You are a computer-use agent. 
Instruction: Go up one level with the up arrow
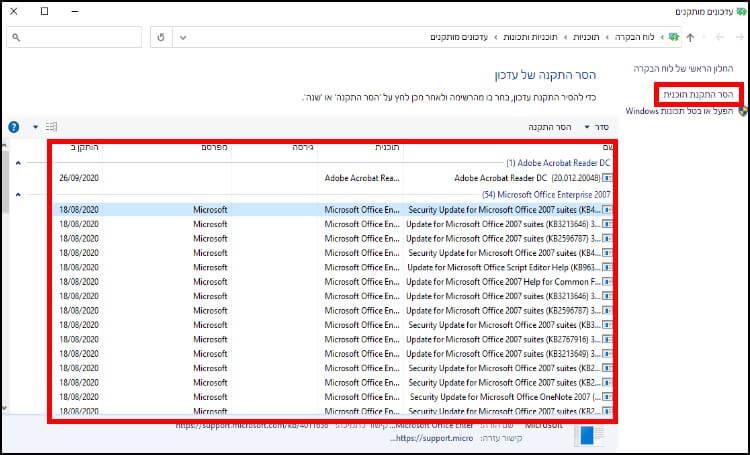tap(690, 37)
